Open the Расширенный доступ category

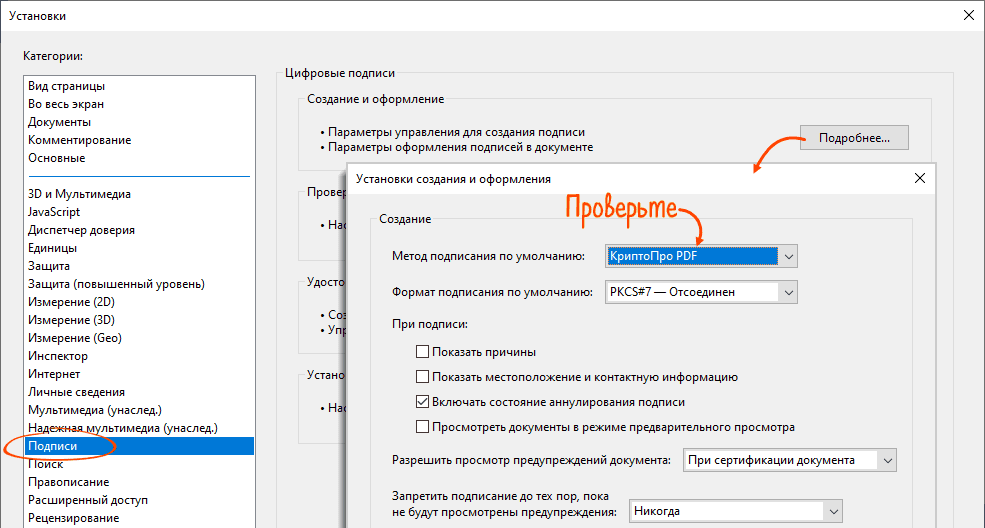[x=88, y=500]
